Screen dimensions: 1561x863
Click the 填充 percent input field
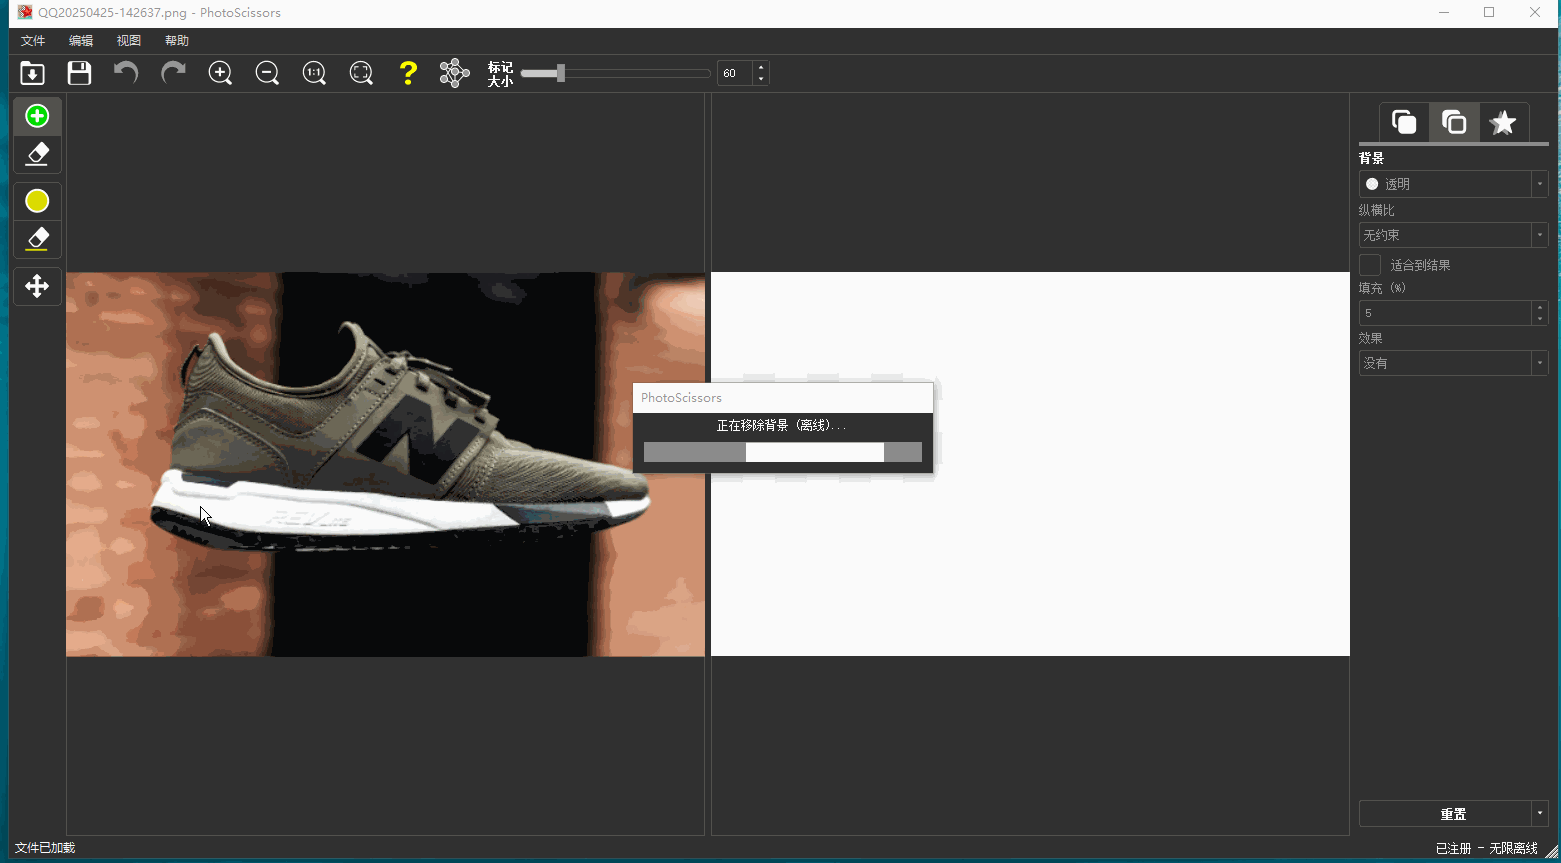click(x=1445, y=313)
